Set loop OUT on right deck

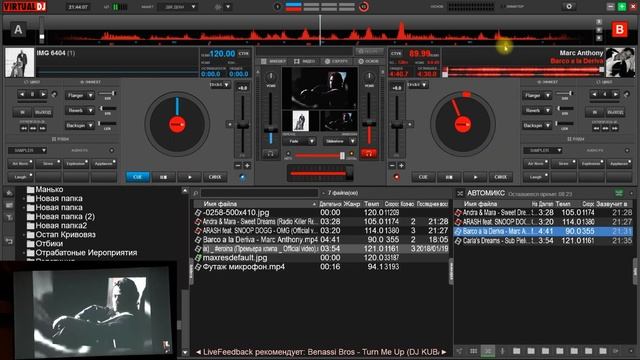(x=615, y=112)
